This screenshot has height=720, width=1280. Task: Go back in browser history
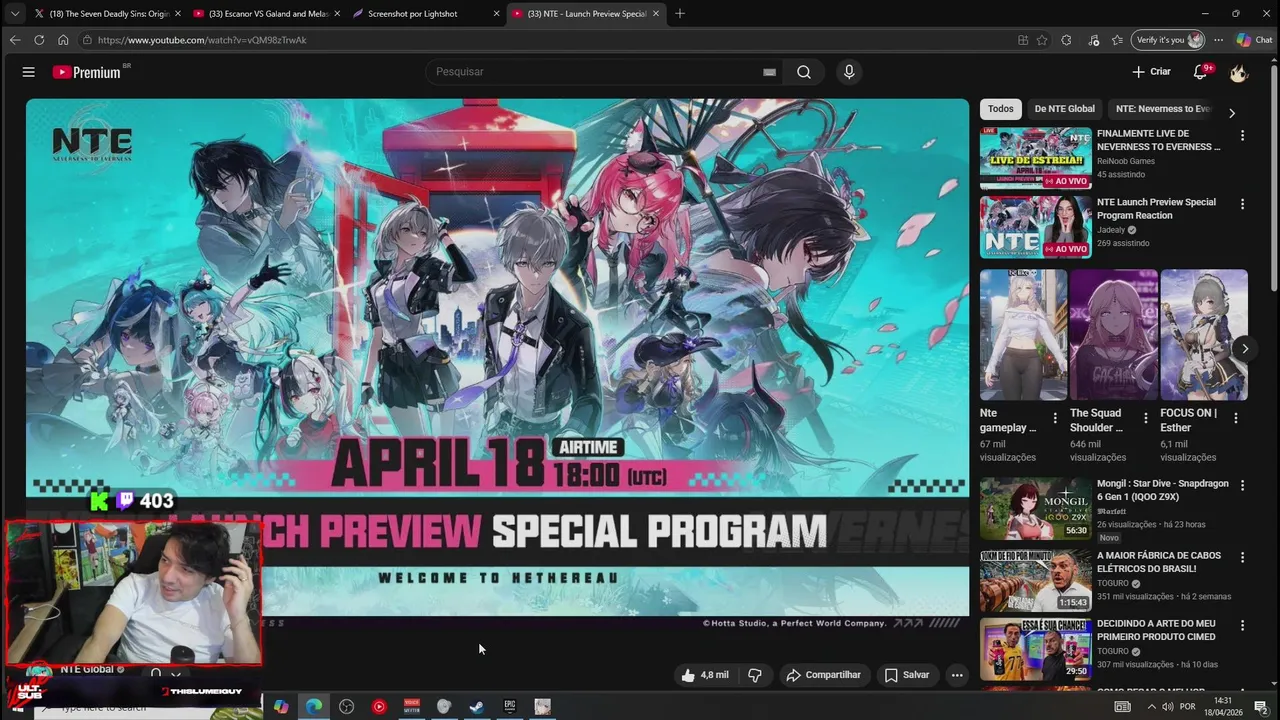pos(14,40)
